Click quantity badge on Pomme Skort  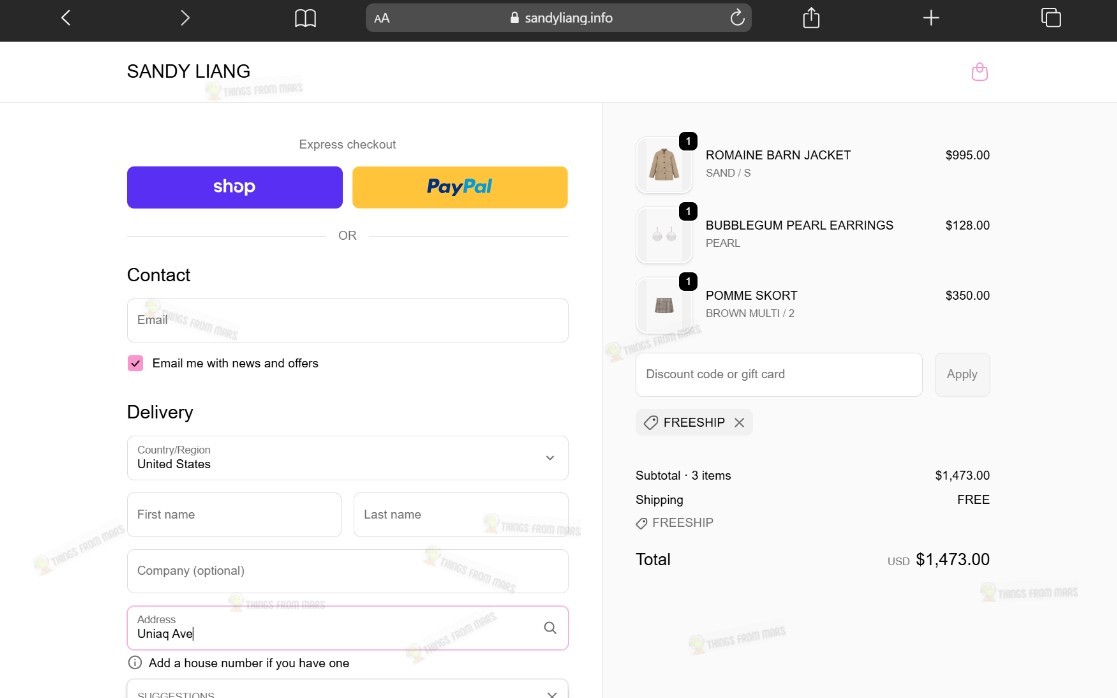[688, 281]
